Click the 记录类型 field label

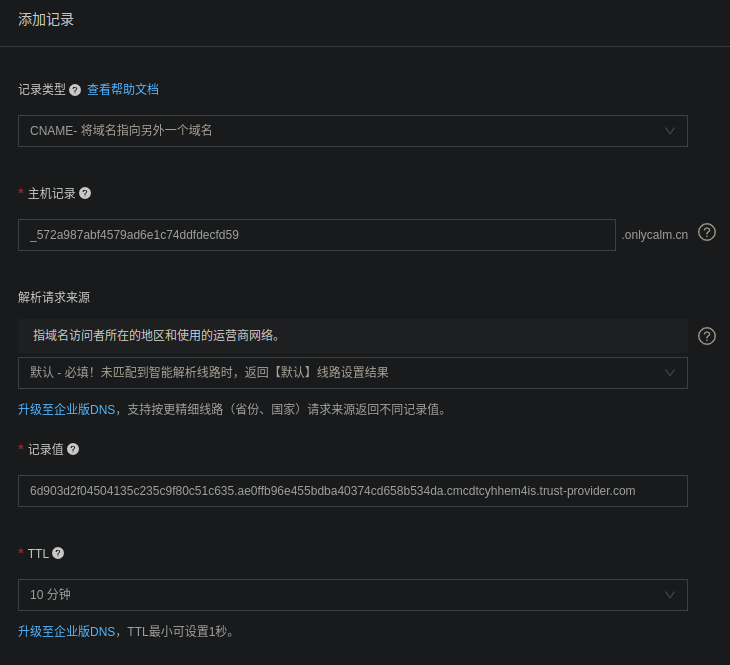[x=42, y=90]
